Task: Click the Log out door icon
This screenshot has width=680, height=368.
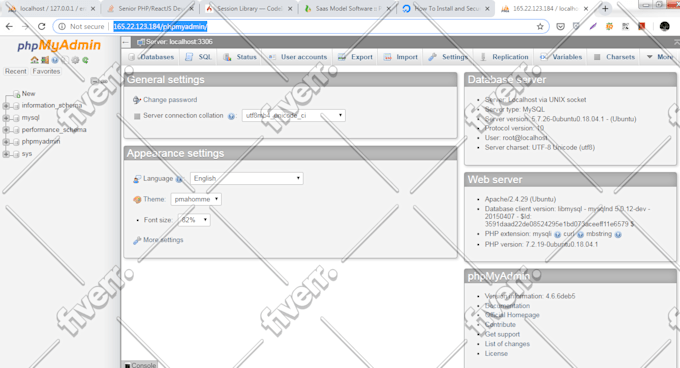Action: click(x=45, y=60)
